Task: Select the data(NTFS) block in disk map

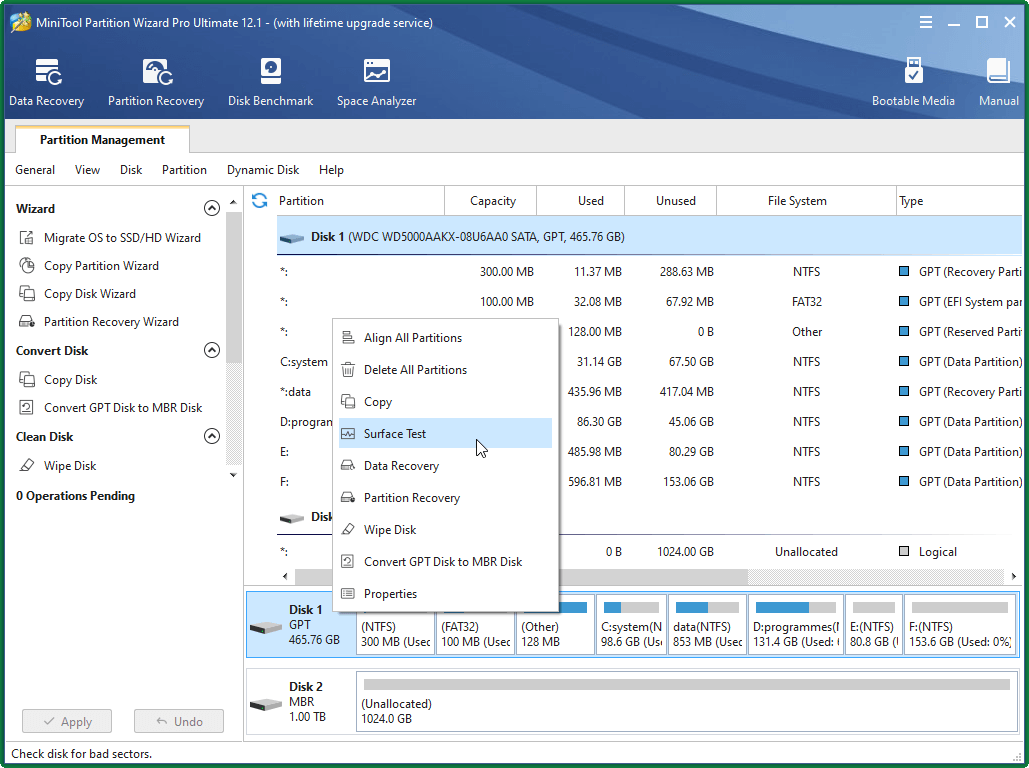Action: click(707, 625)
